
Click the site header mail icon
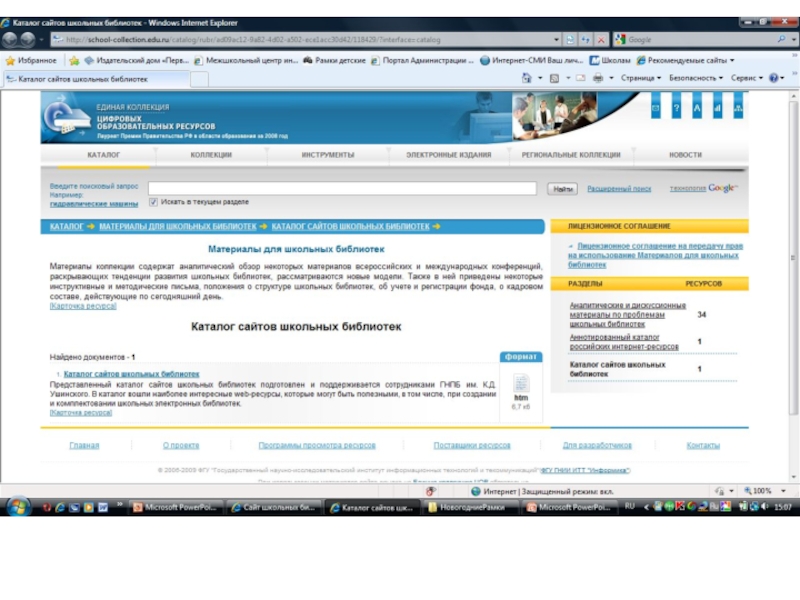pyautogui.click(x=656, y=106)
